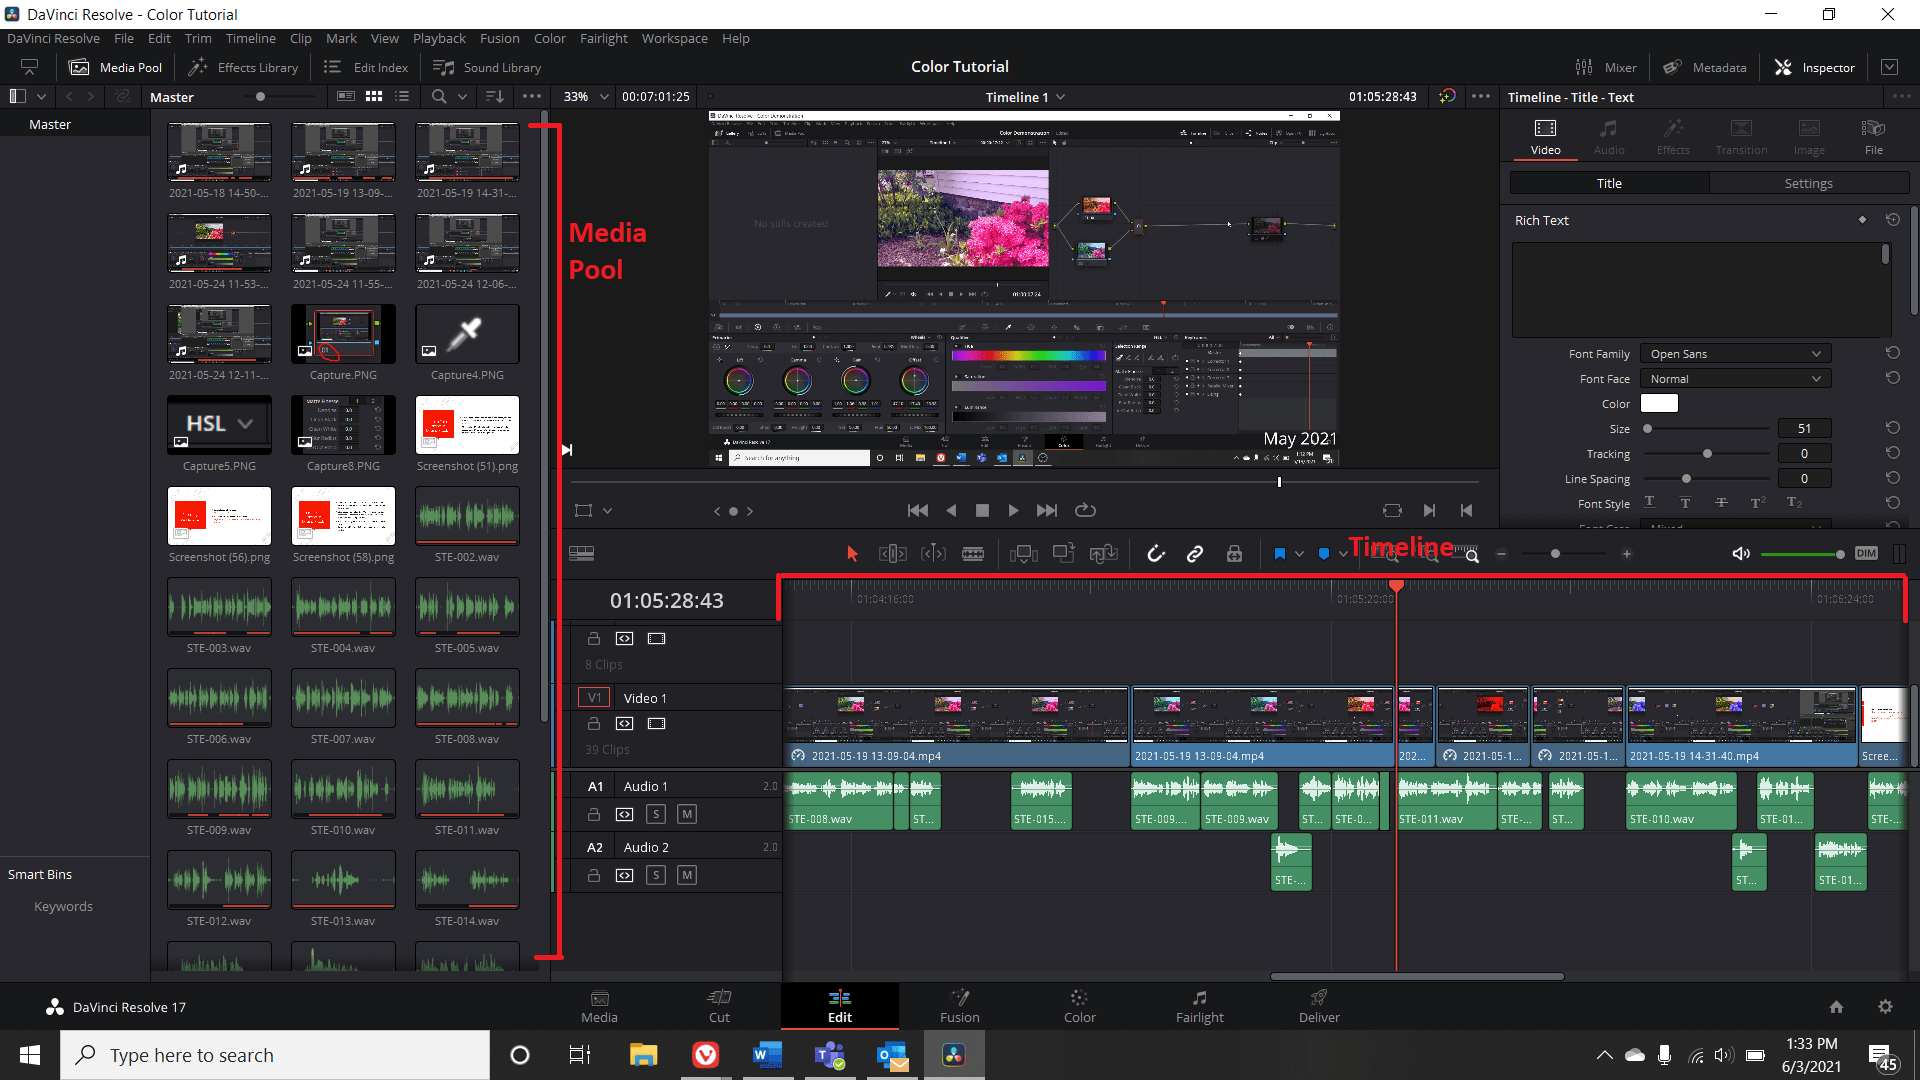Open the Font Face dropdown set to Normal
Image resolution: width=1920 pixels, height=1080 pixels.
(1735, 378)
